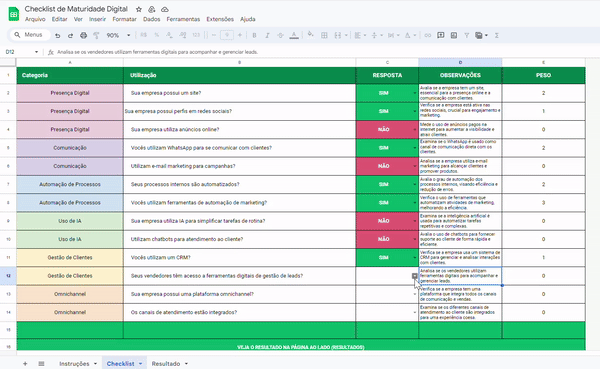Open RESPOSTA dropdown for omnichannel platform question
The width and height of the screenshot is (600, 369).
tap(414, 294)
